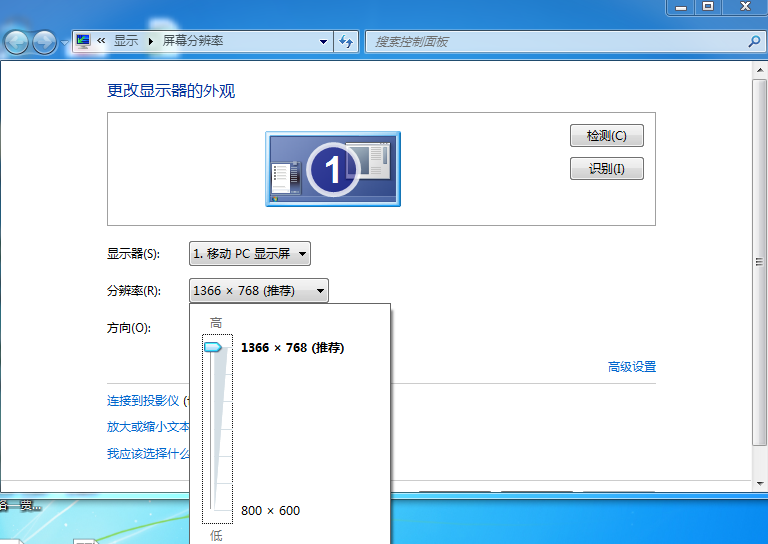This screenshot has height=544, width=768.
Task: Click the 识别(I) button
Action: (x=606, y=168)
